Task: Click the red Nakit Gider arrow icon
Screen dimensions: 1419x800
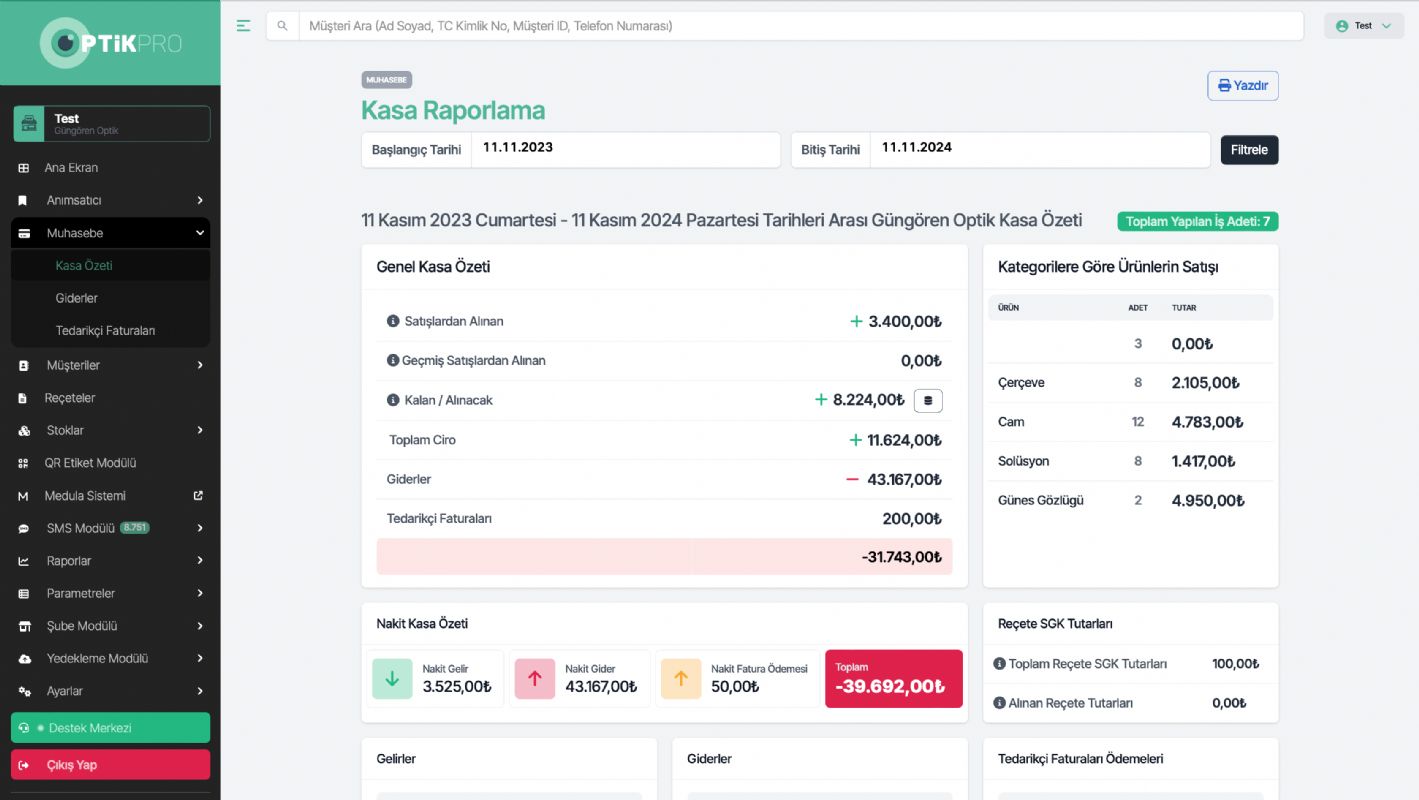Action: click(x=535, y=678)
